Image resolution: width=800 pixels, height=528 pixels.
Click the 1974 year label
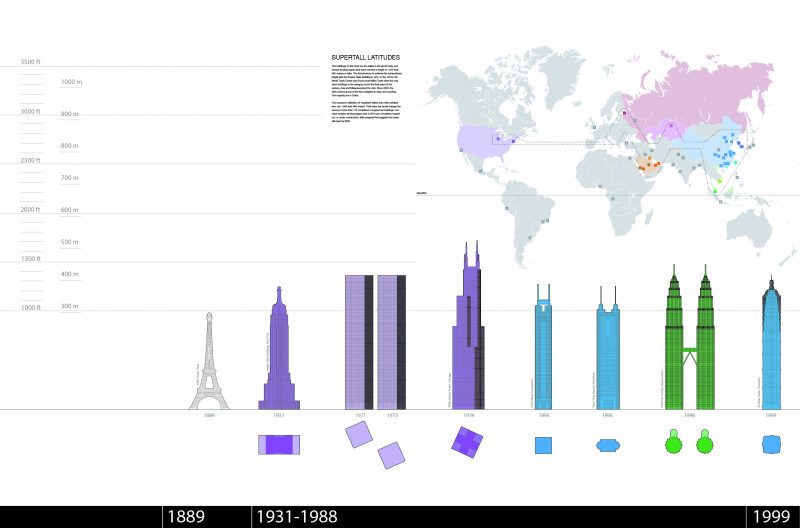point(469,416)
